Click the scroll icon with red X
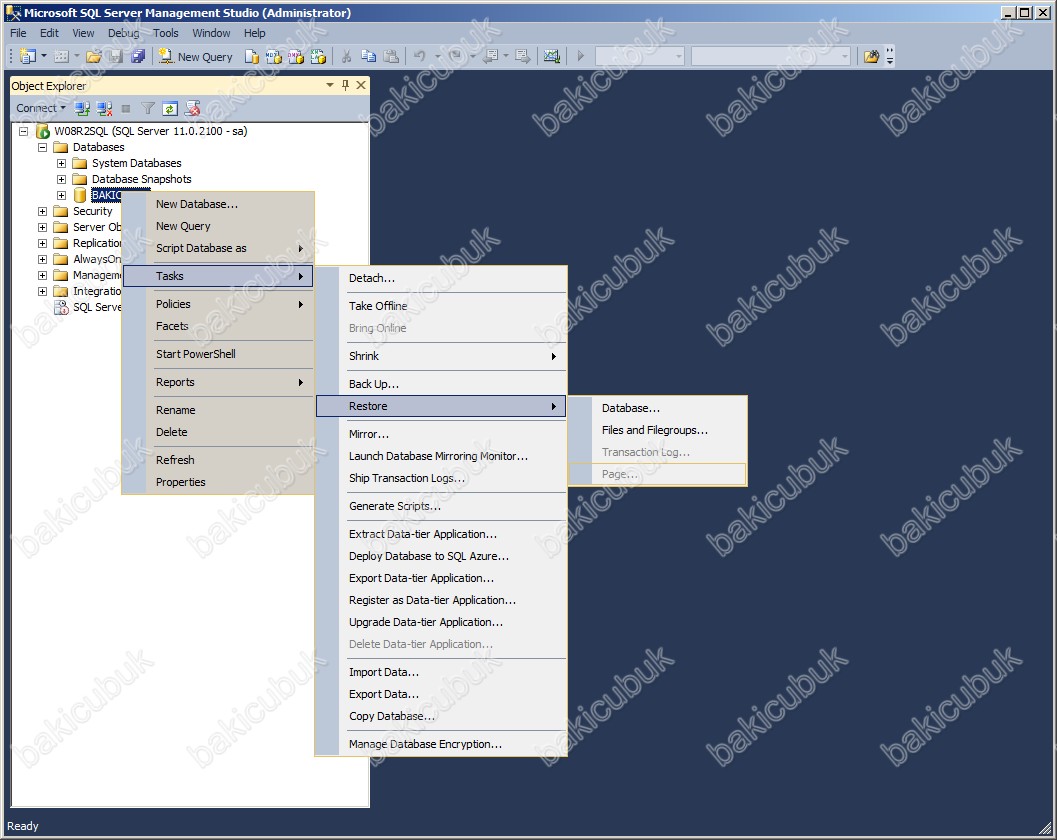1057x840 pixels. 192,108
